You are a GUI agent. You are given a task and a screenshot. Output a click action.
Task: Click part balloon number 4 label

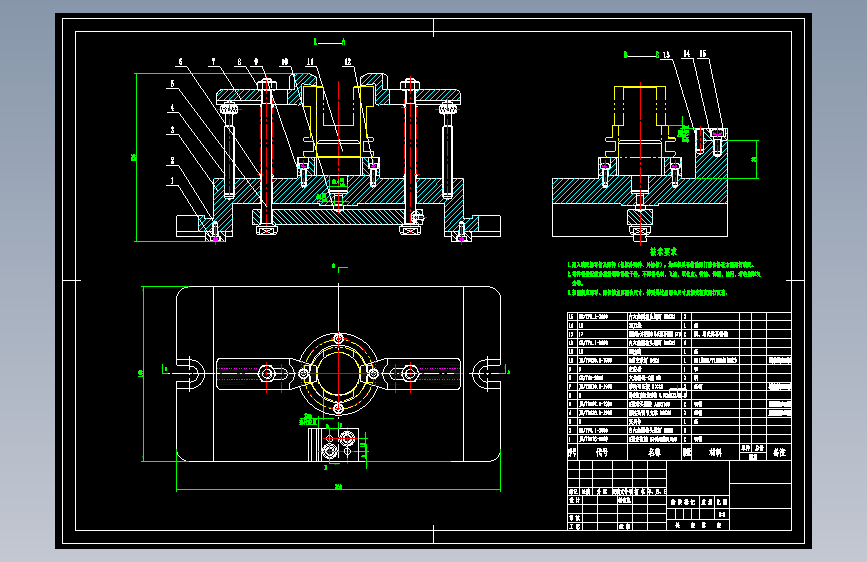(x=173, y=108)
